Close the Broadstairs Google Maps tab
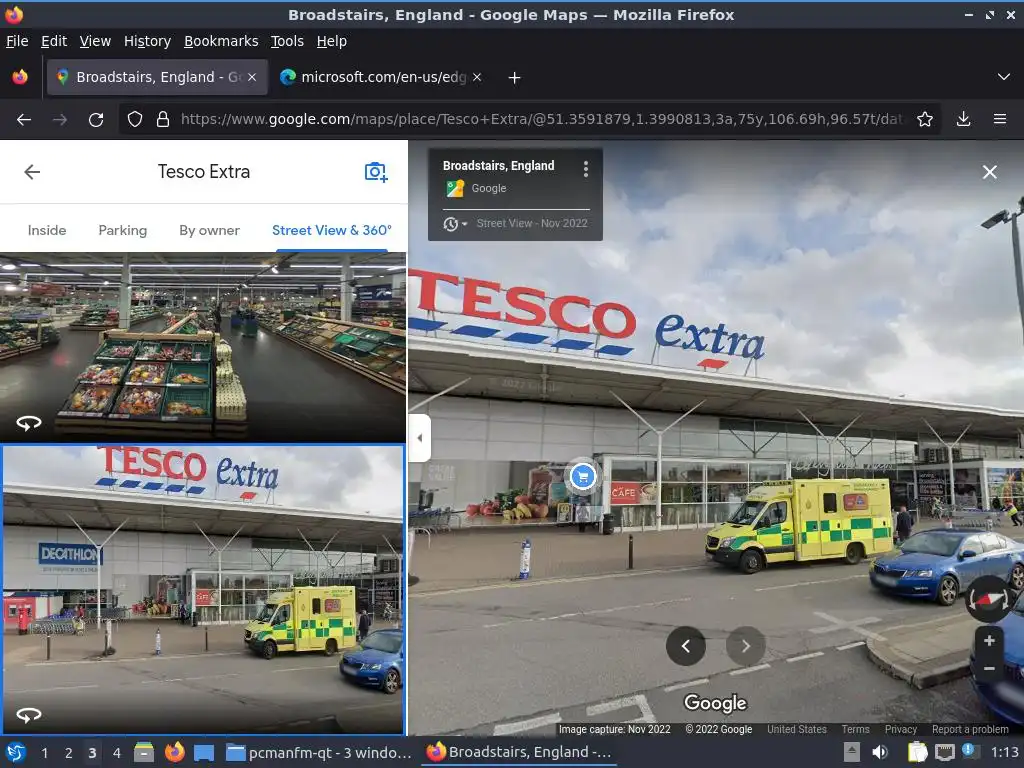Viewport: 1024px width, 768px height. point(252,77)
